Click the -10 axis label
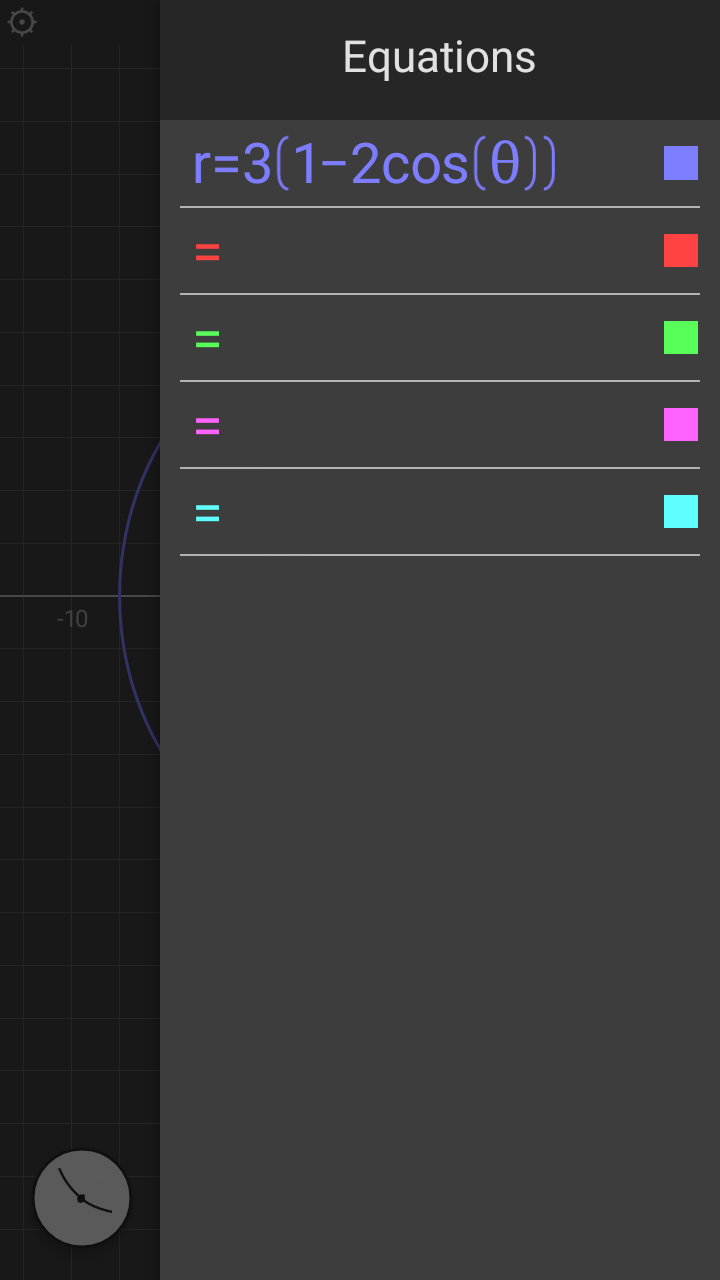 72,619
